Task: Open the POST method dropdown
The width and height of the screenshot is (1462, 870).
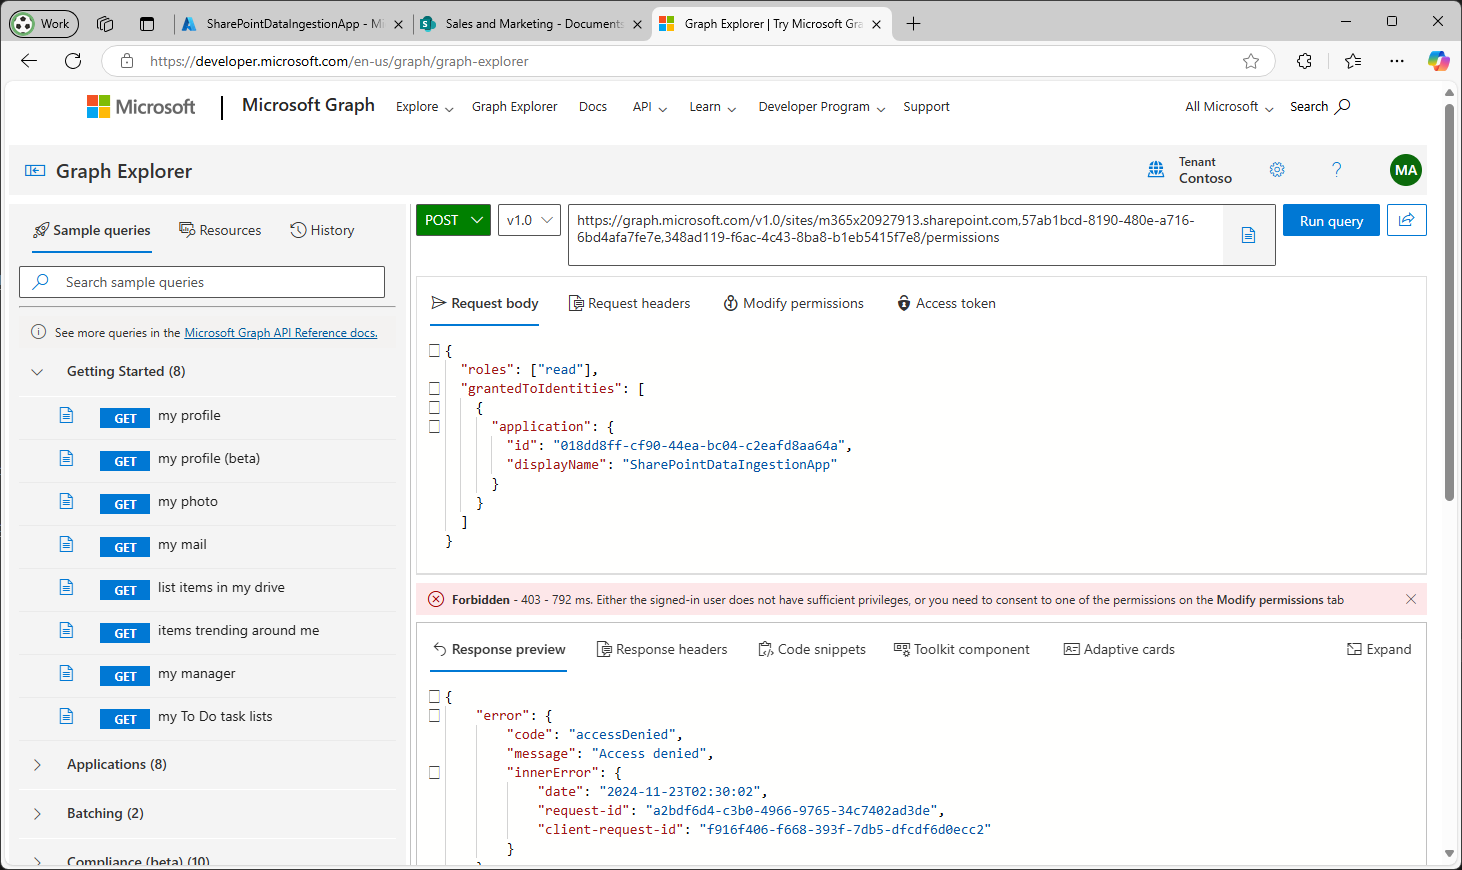Action: (x=452, y=220)
